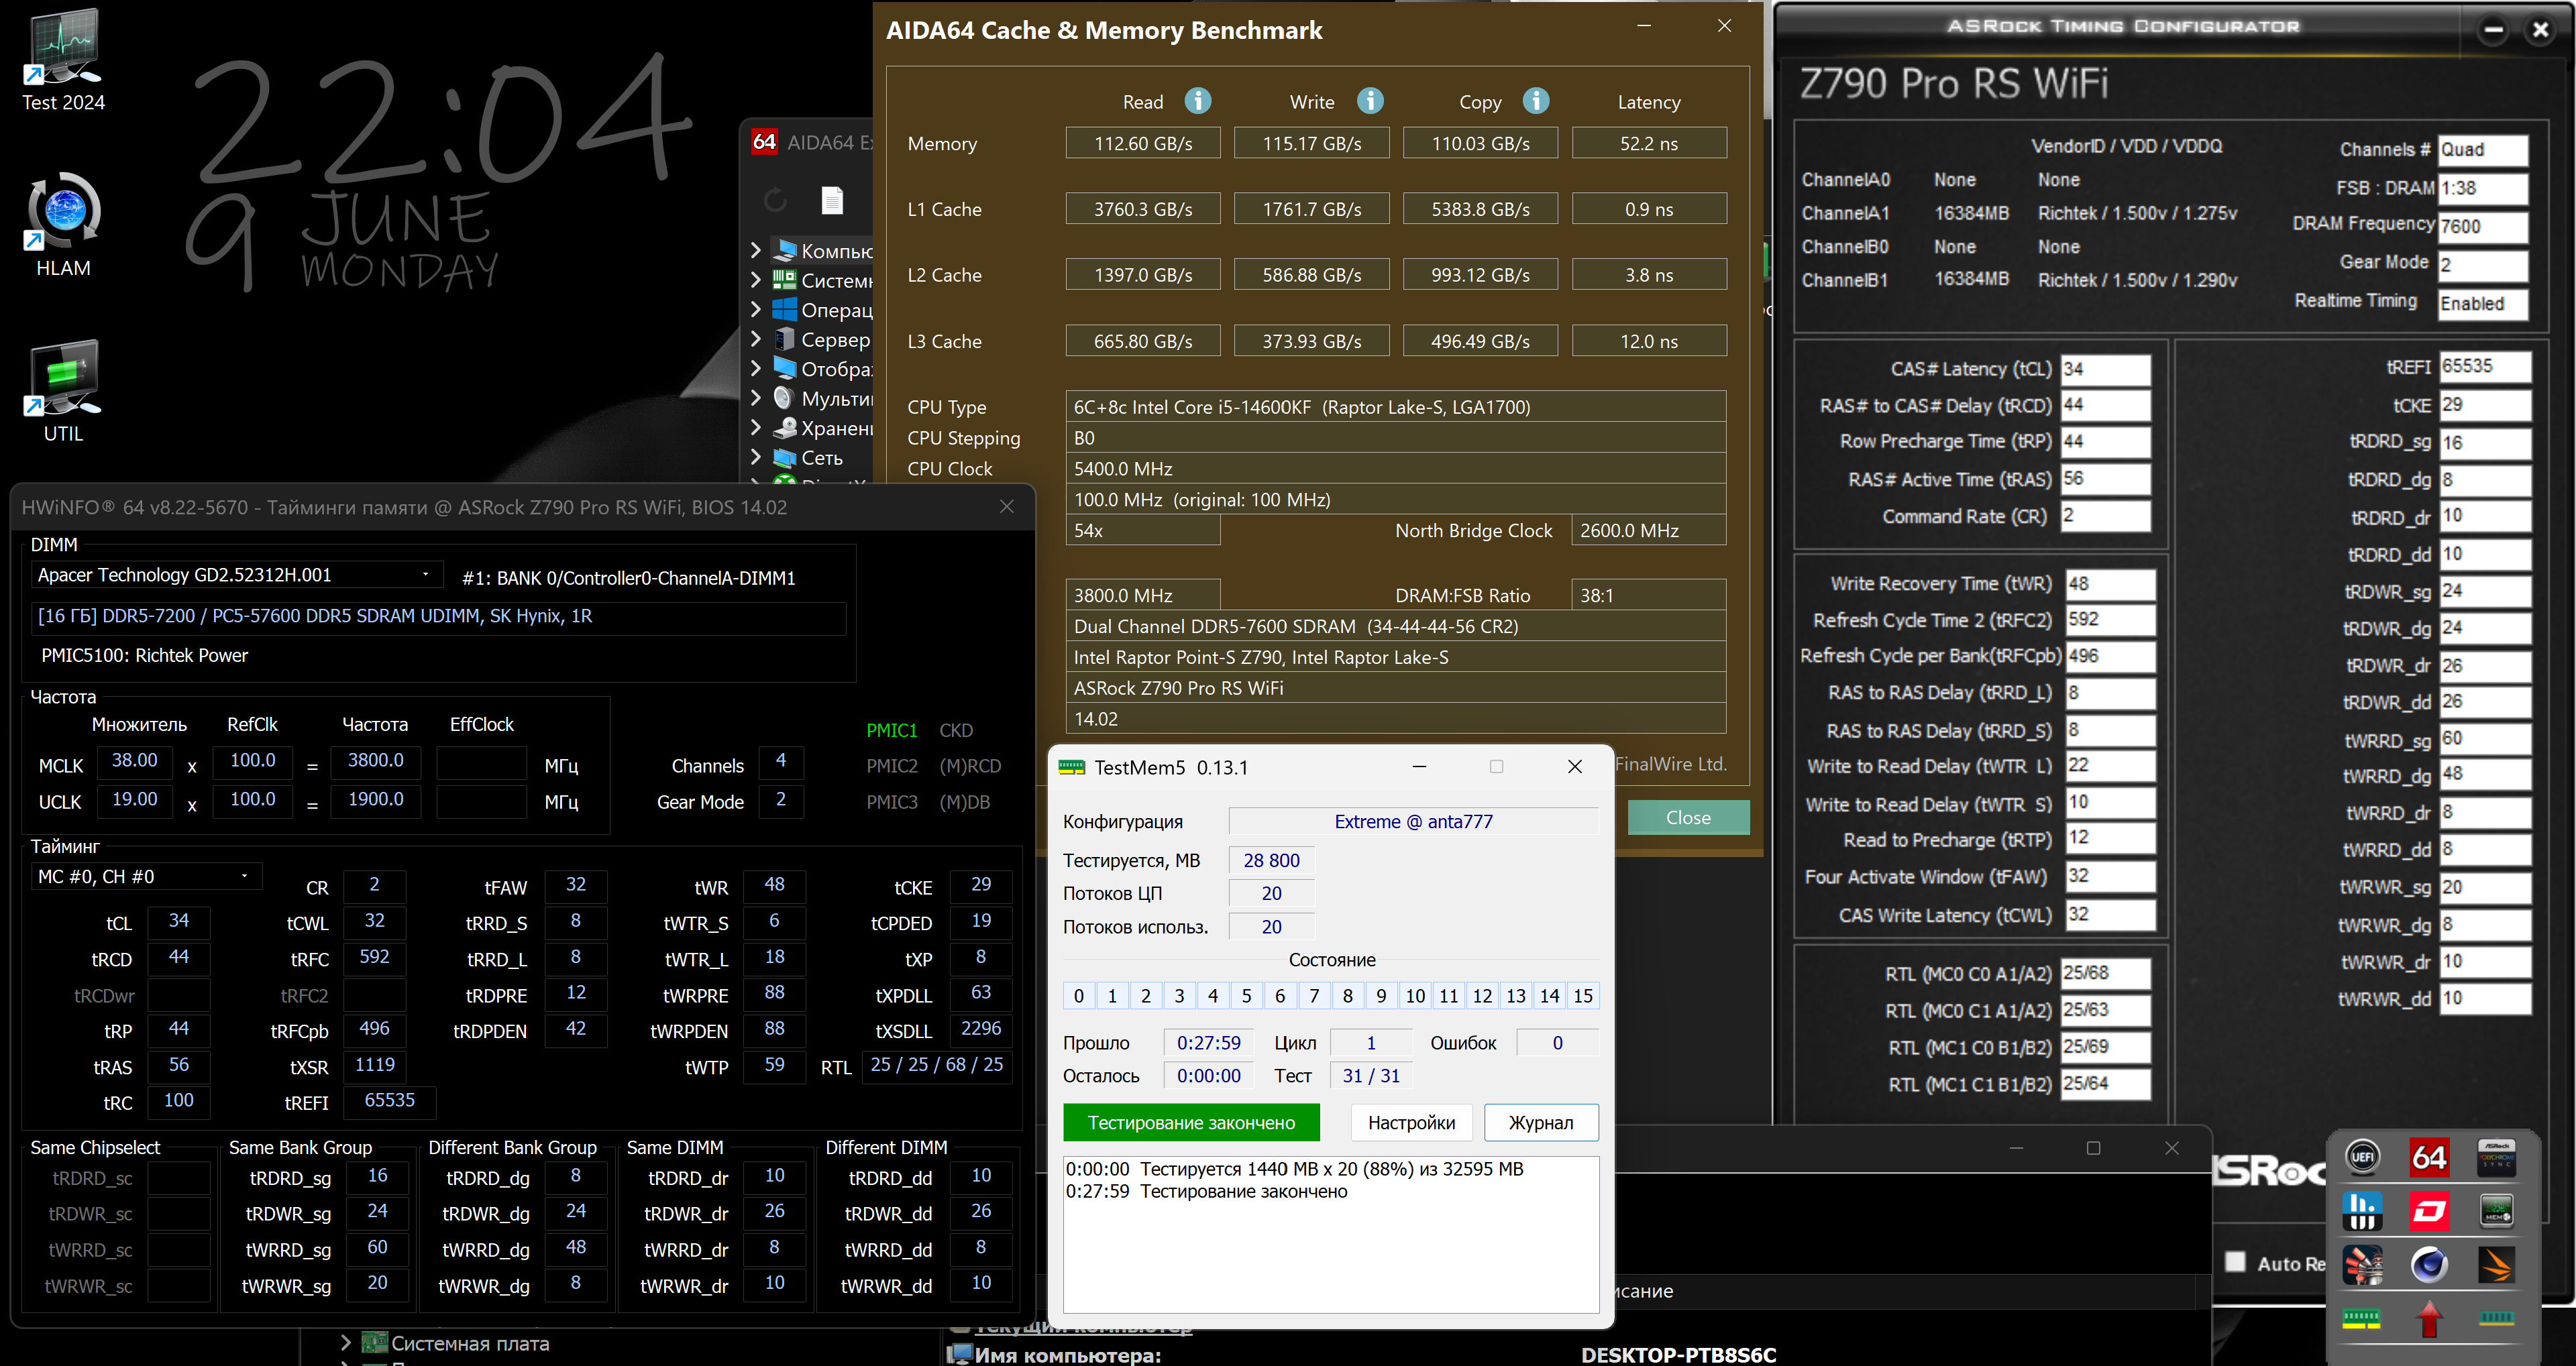This screenshot has width=2576, height=1366.
Task: Open the UEFI launcher icon
Action: click(x=2362, y=1157)
